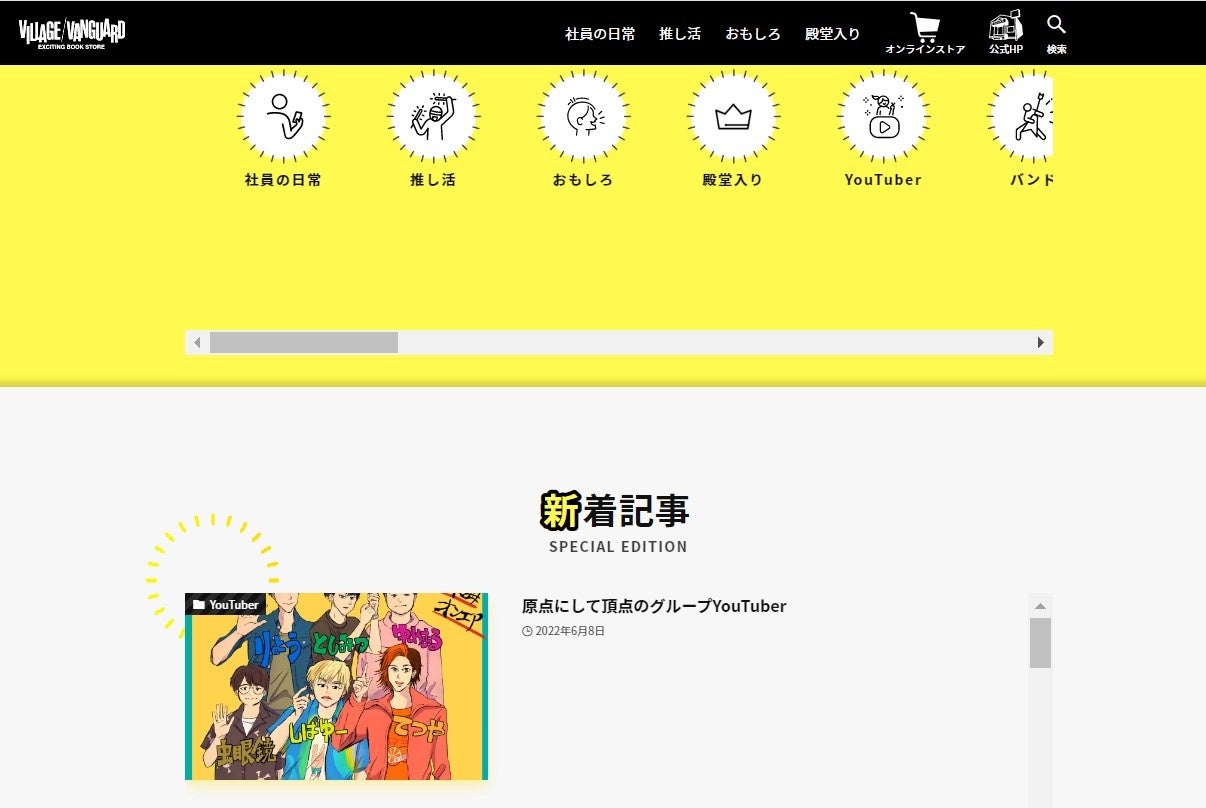Select the 推し活 fan-cheering circle icon

click(x=433, y=115)
